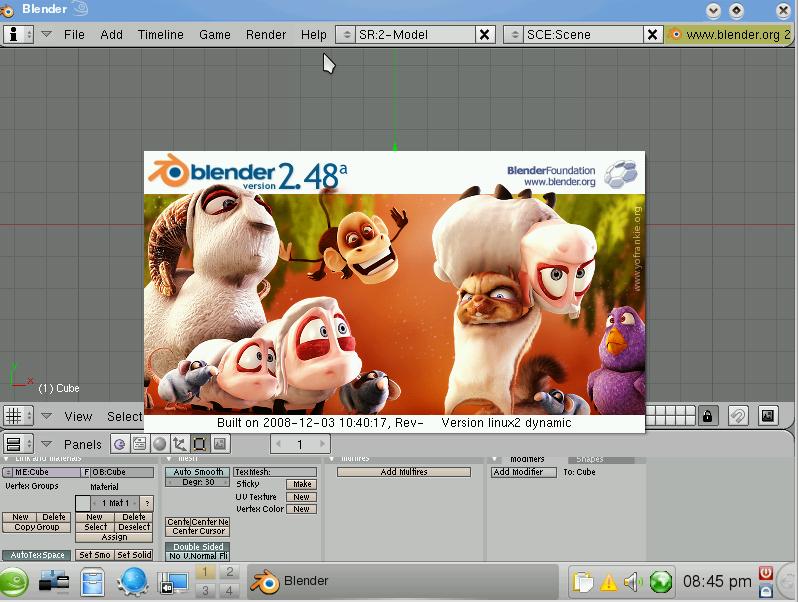
Task: Open the File menu
Action: (x=74, y=35)
